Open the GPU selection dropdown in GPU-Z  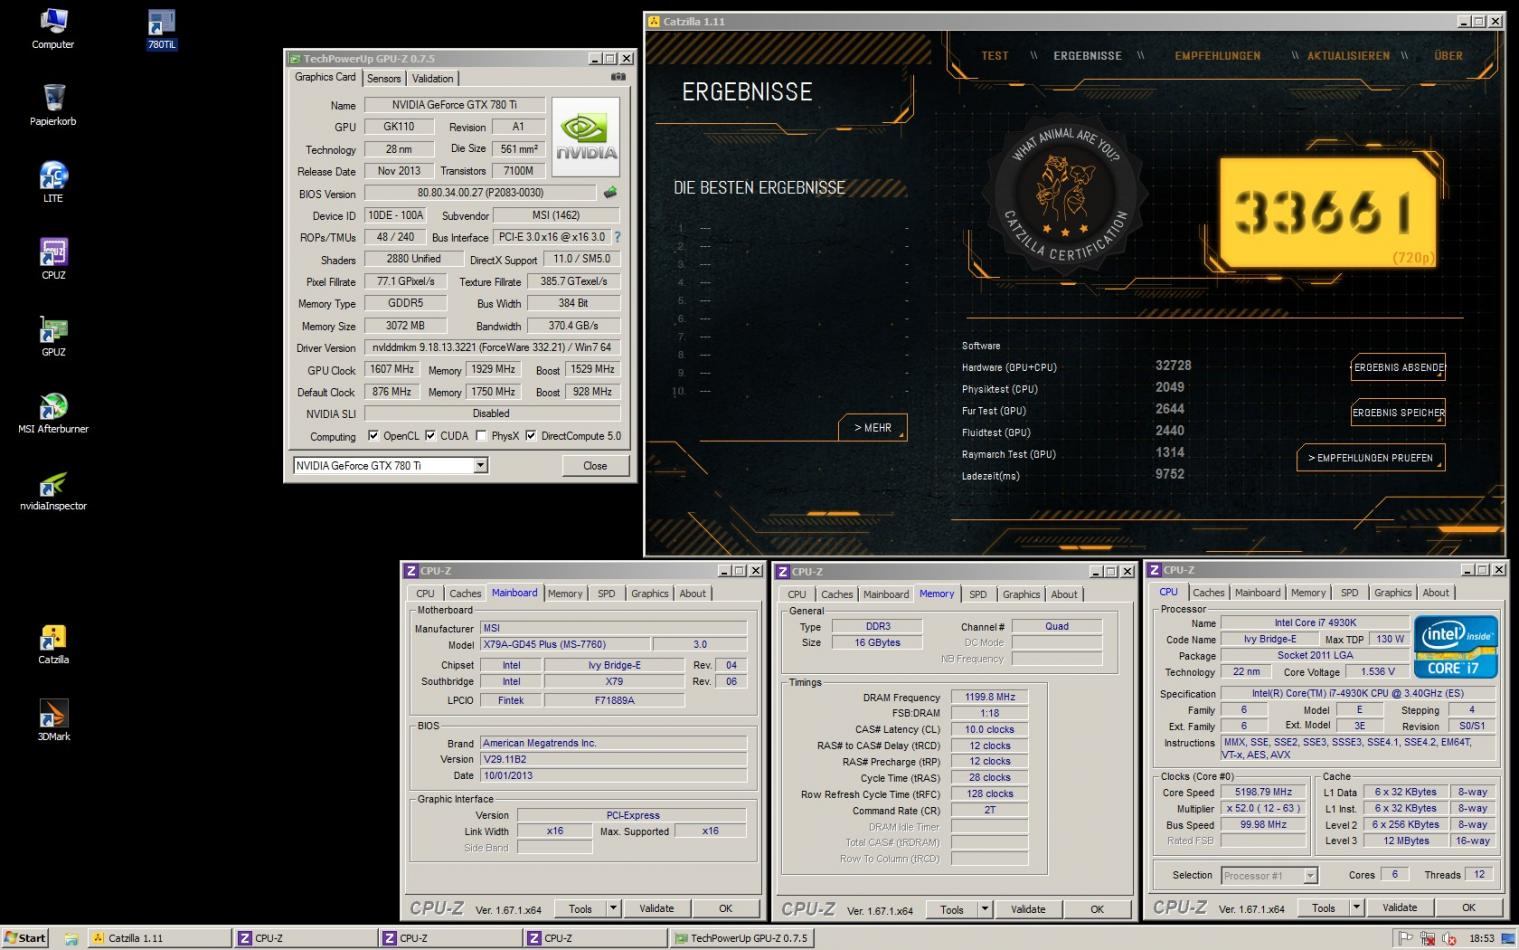point(480,465)
